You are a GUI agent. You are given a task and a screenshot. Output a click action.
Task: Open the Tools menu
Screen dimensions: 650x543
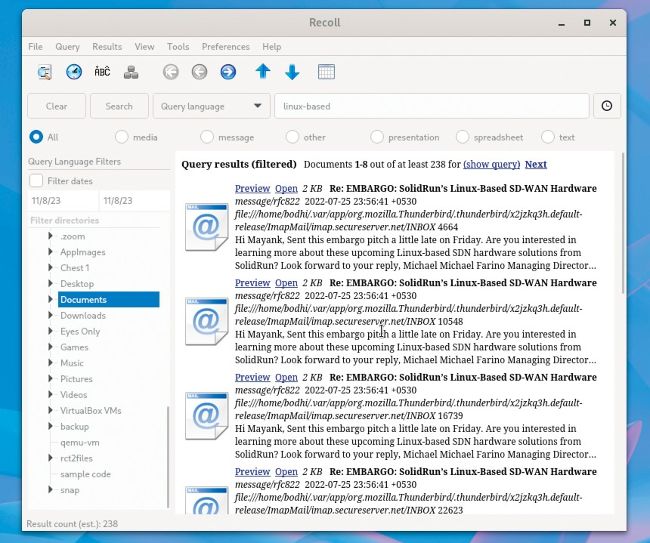tap(178, 47)
